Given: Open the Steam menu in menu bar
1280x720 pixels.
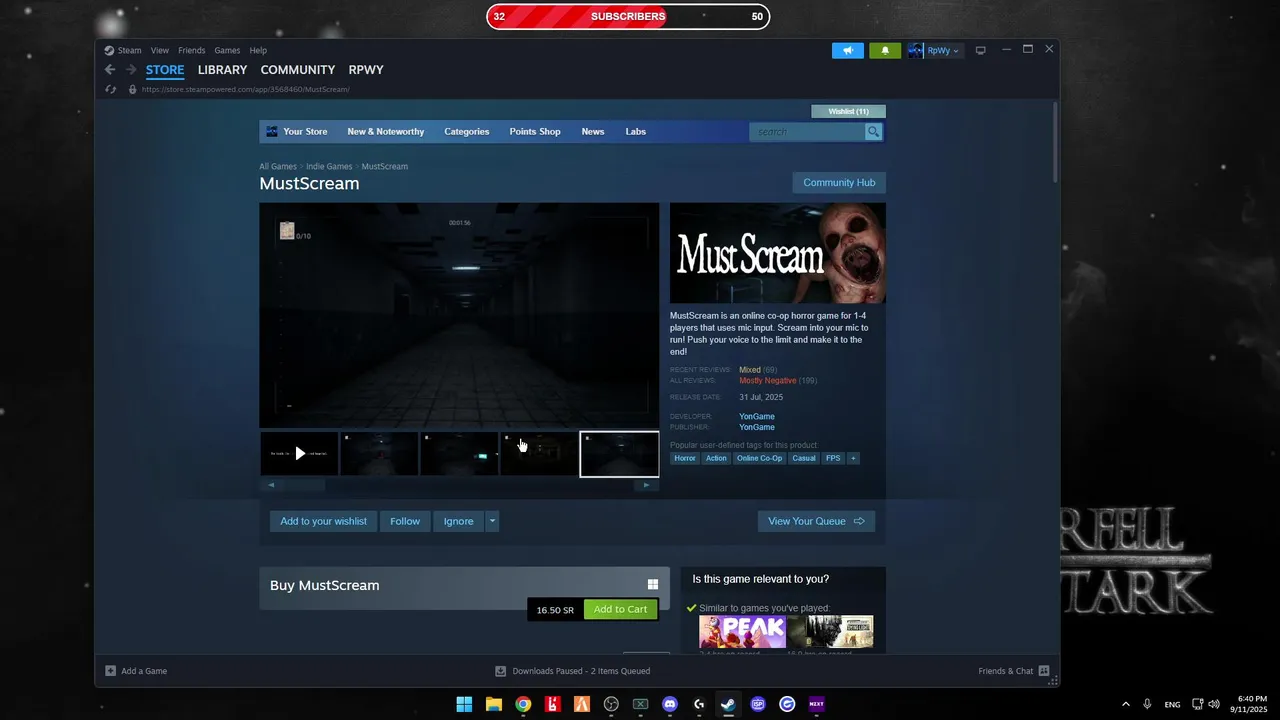Looking at the screenshot, I should click(129, 50).
